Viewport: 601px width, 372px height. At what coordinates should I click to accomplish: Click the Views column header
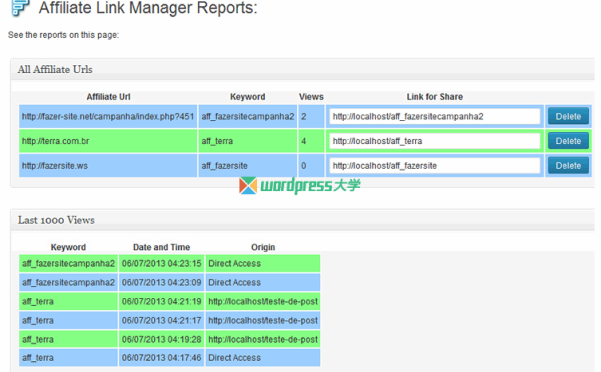coord(311,97)
